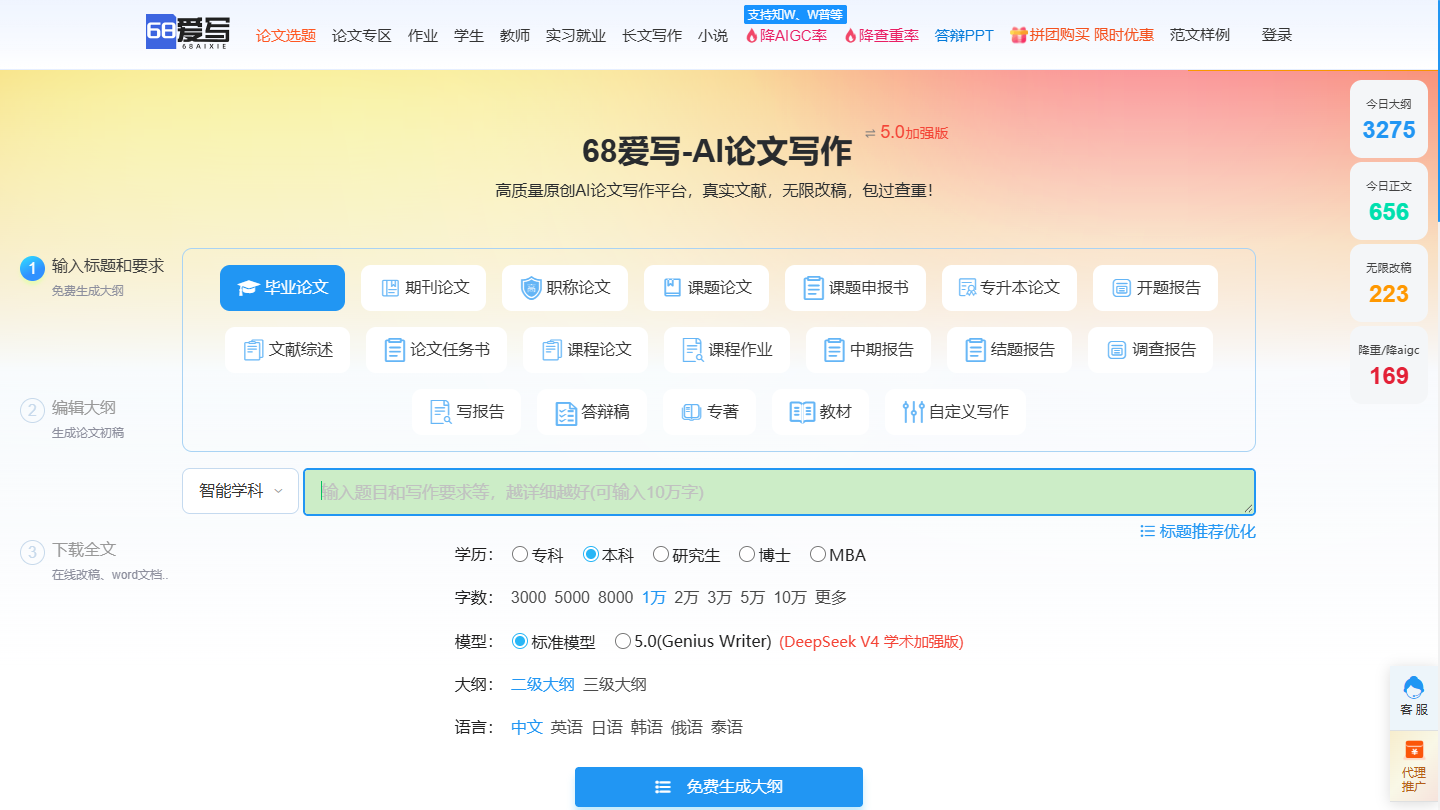Select the 课题论文 book icon

point(673,288)
